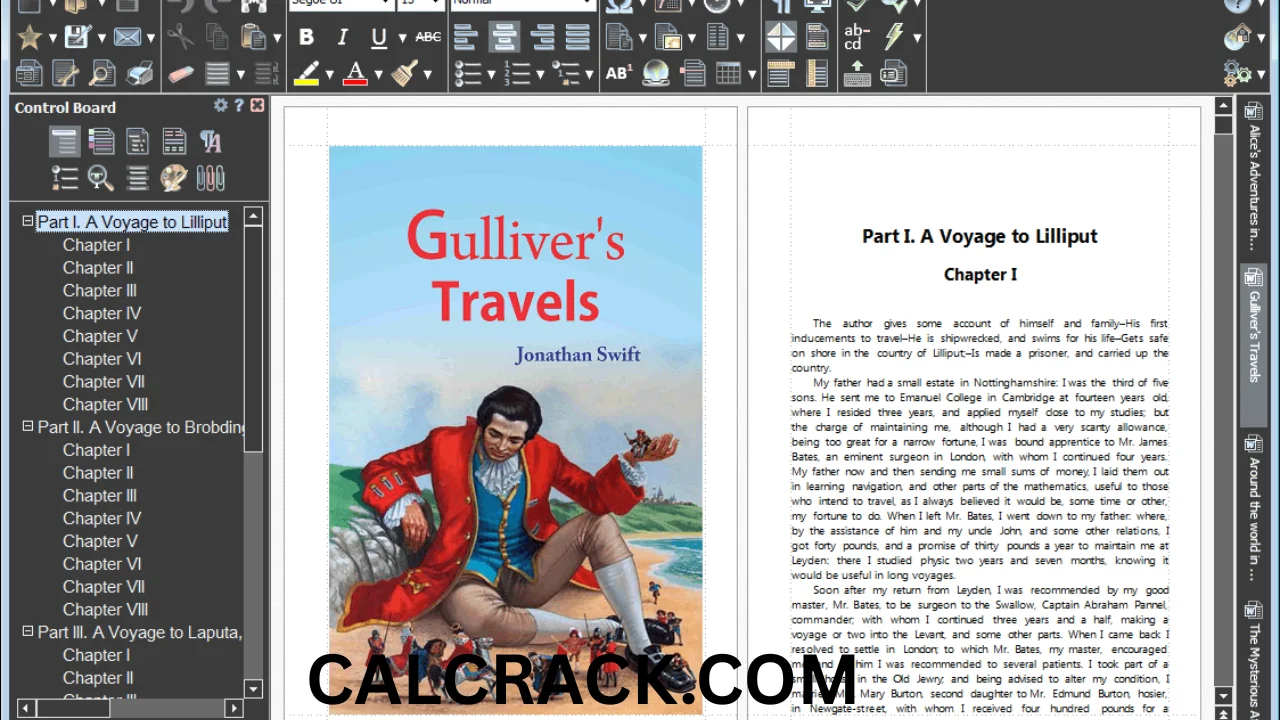Click the floppy disk save icon

pyautogui.click(x=78, y=38)
